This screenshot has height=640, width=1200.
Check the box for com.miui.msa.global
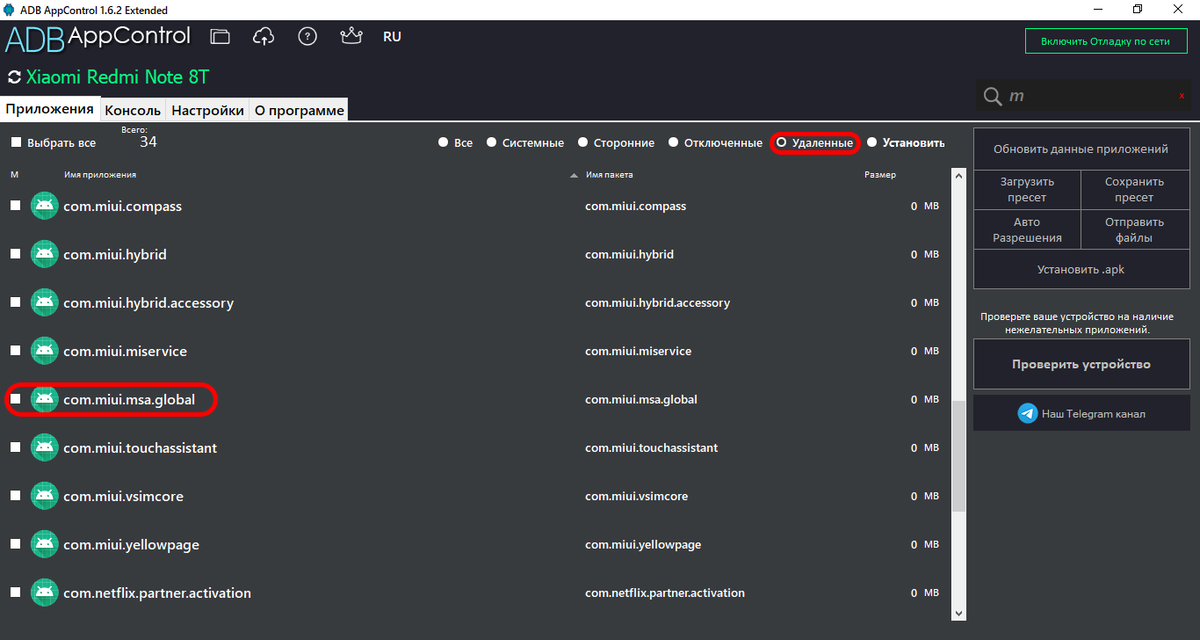point(15,399)
